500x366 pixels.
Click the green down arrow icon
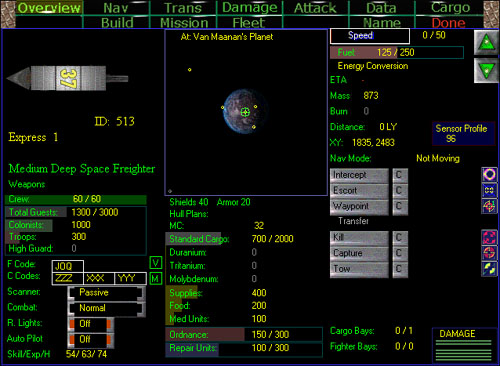point(486,70)
